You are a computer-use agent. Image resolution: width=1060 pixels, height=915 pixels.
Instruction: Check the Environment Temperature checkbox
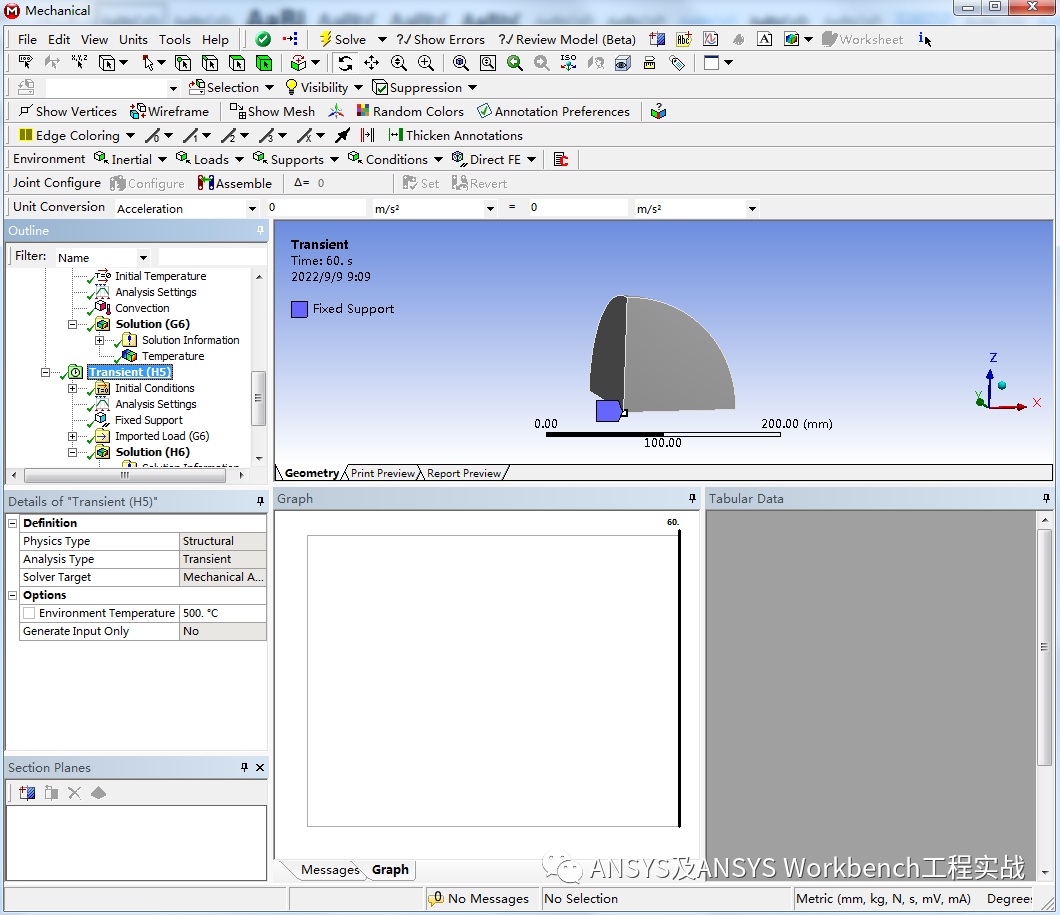29,613
